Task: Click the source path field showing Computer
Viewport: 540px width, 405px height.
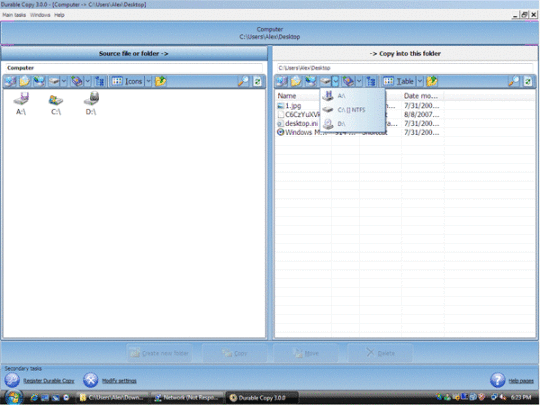Action: pos(134,68)
